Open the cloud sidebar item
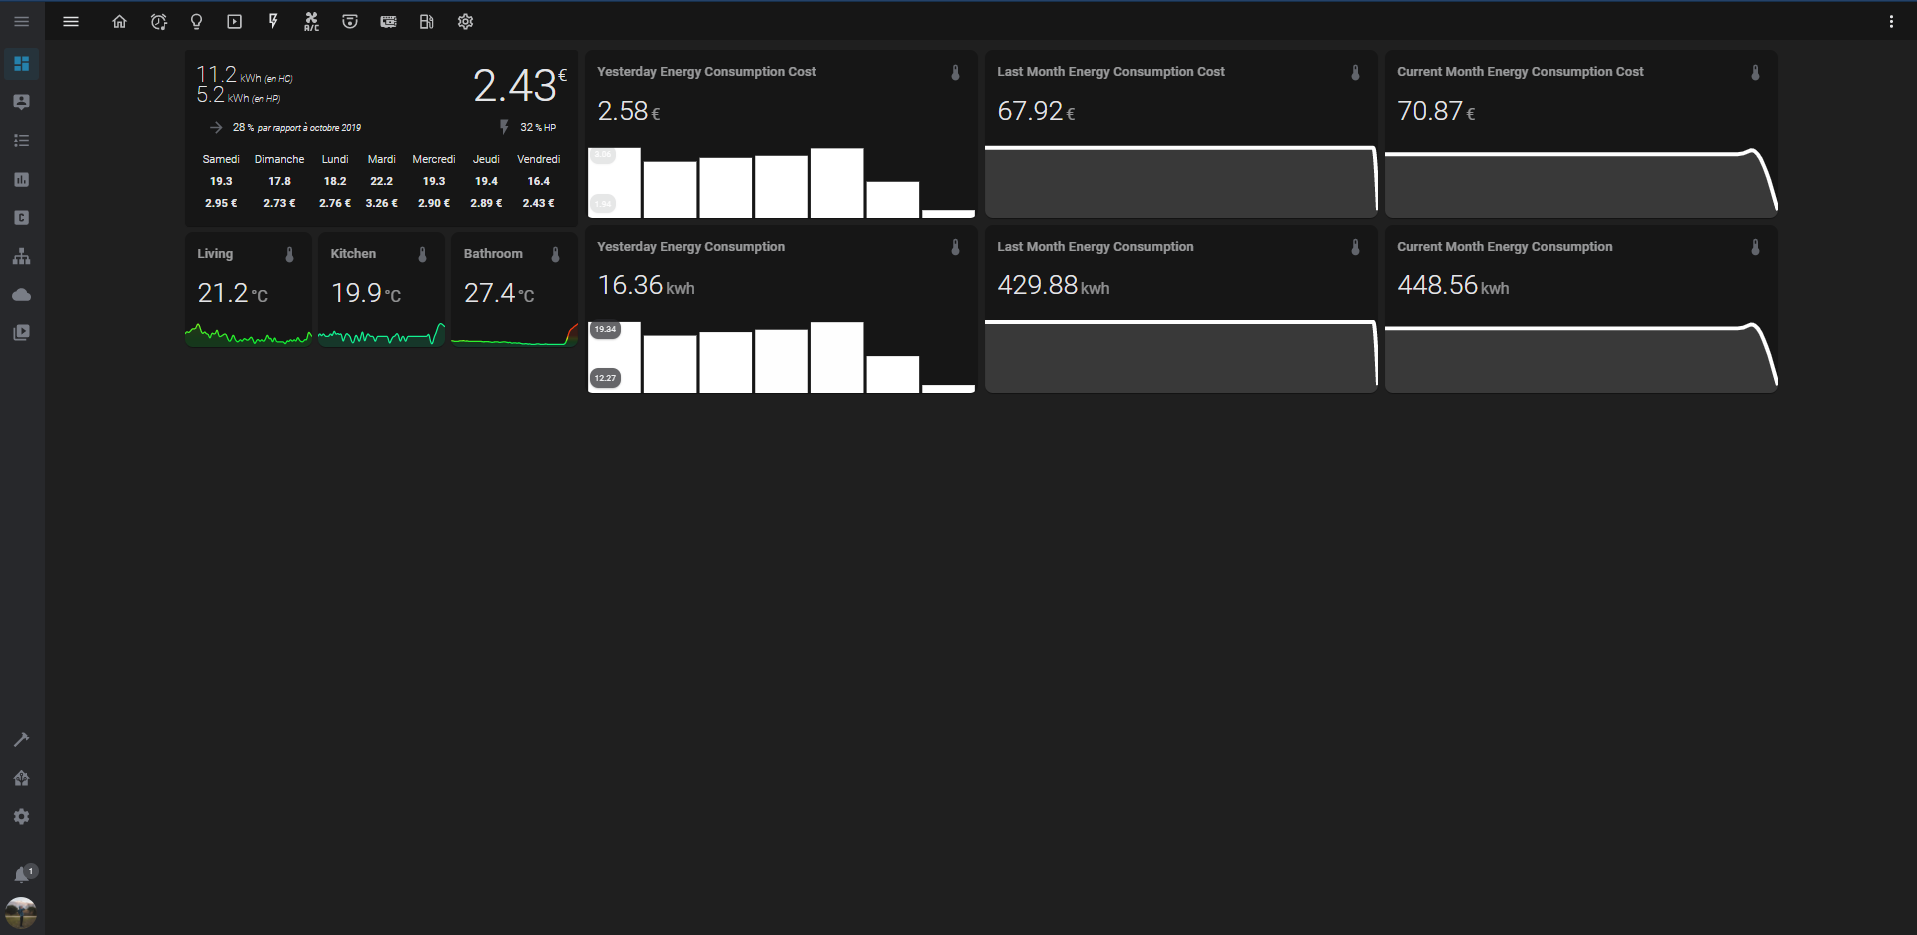The width and height of the screenshot is (1917, 935). [21, 295]
